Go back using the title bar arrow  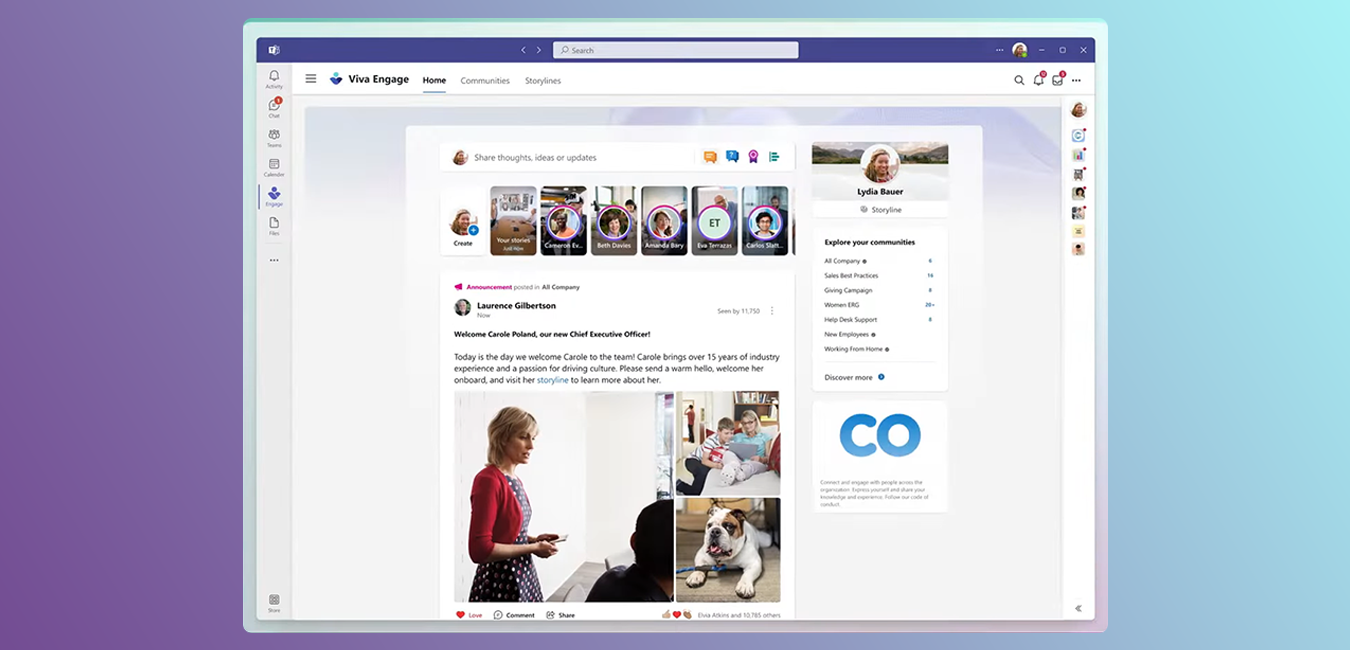click(522, 50)
